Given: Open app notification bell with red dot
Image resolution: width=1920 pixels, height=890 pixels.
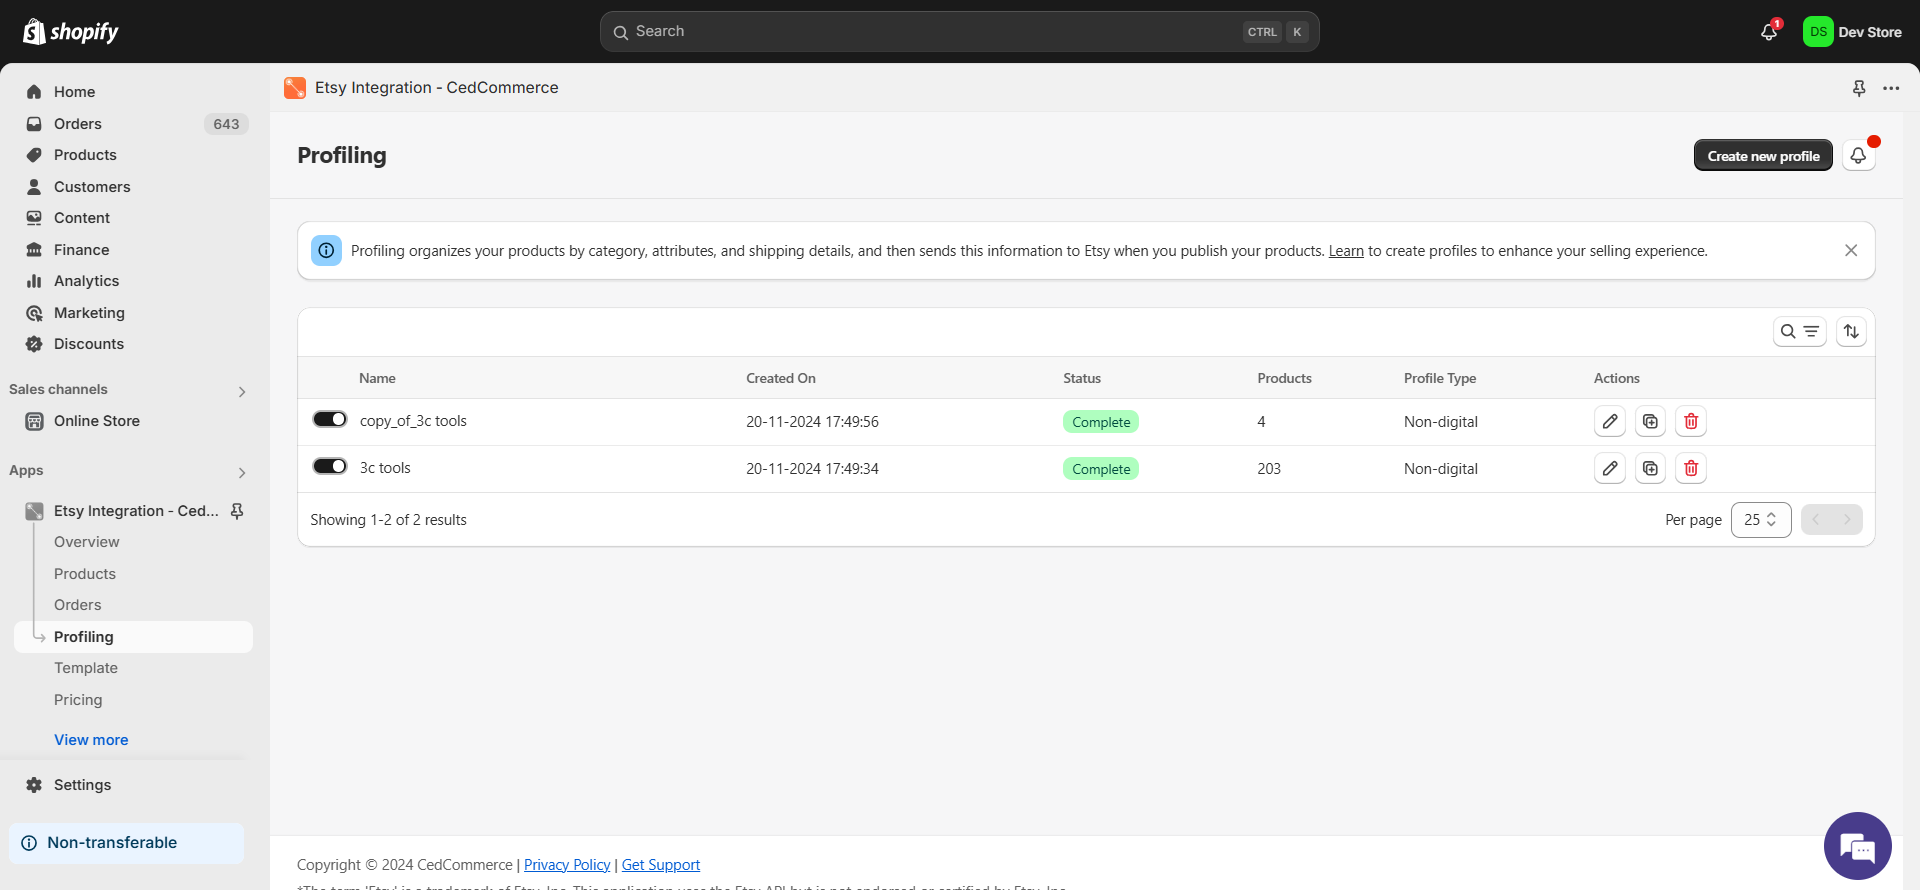Looking at the screenshot, I should 1858,156.
